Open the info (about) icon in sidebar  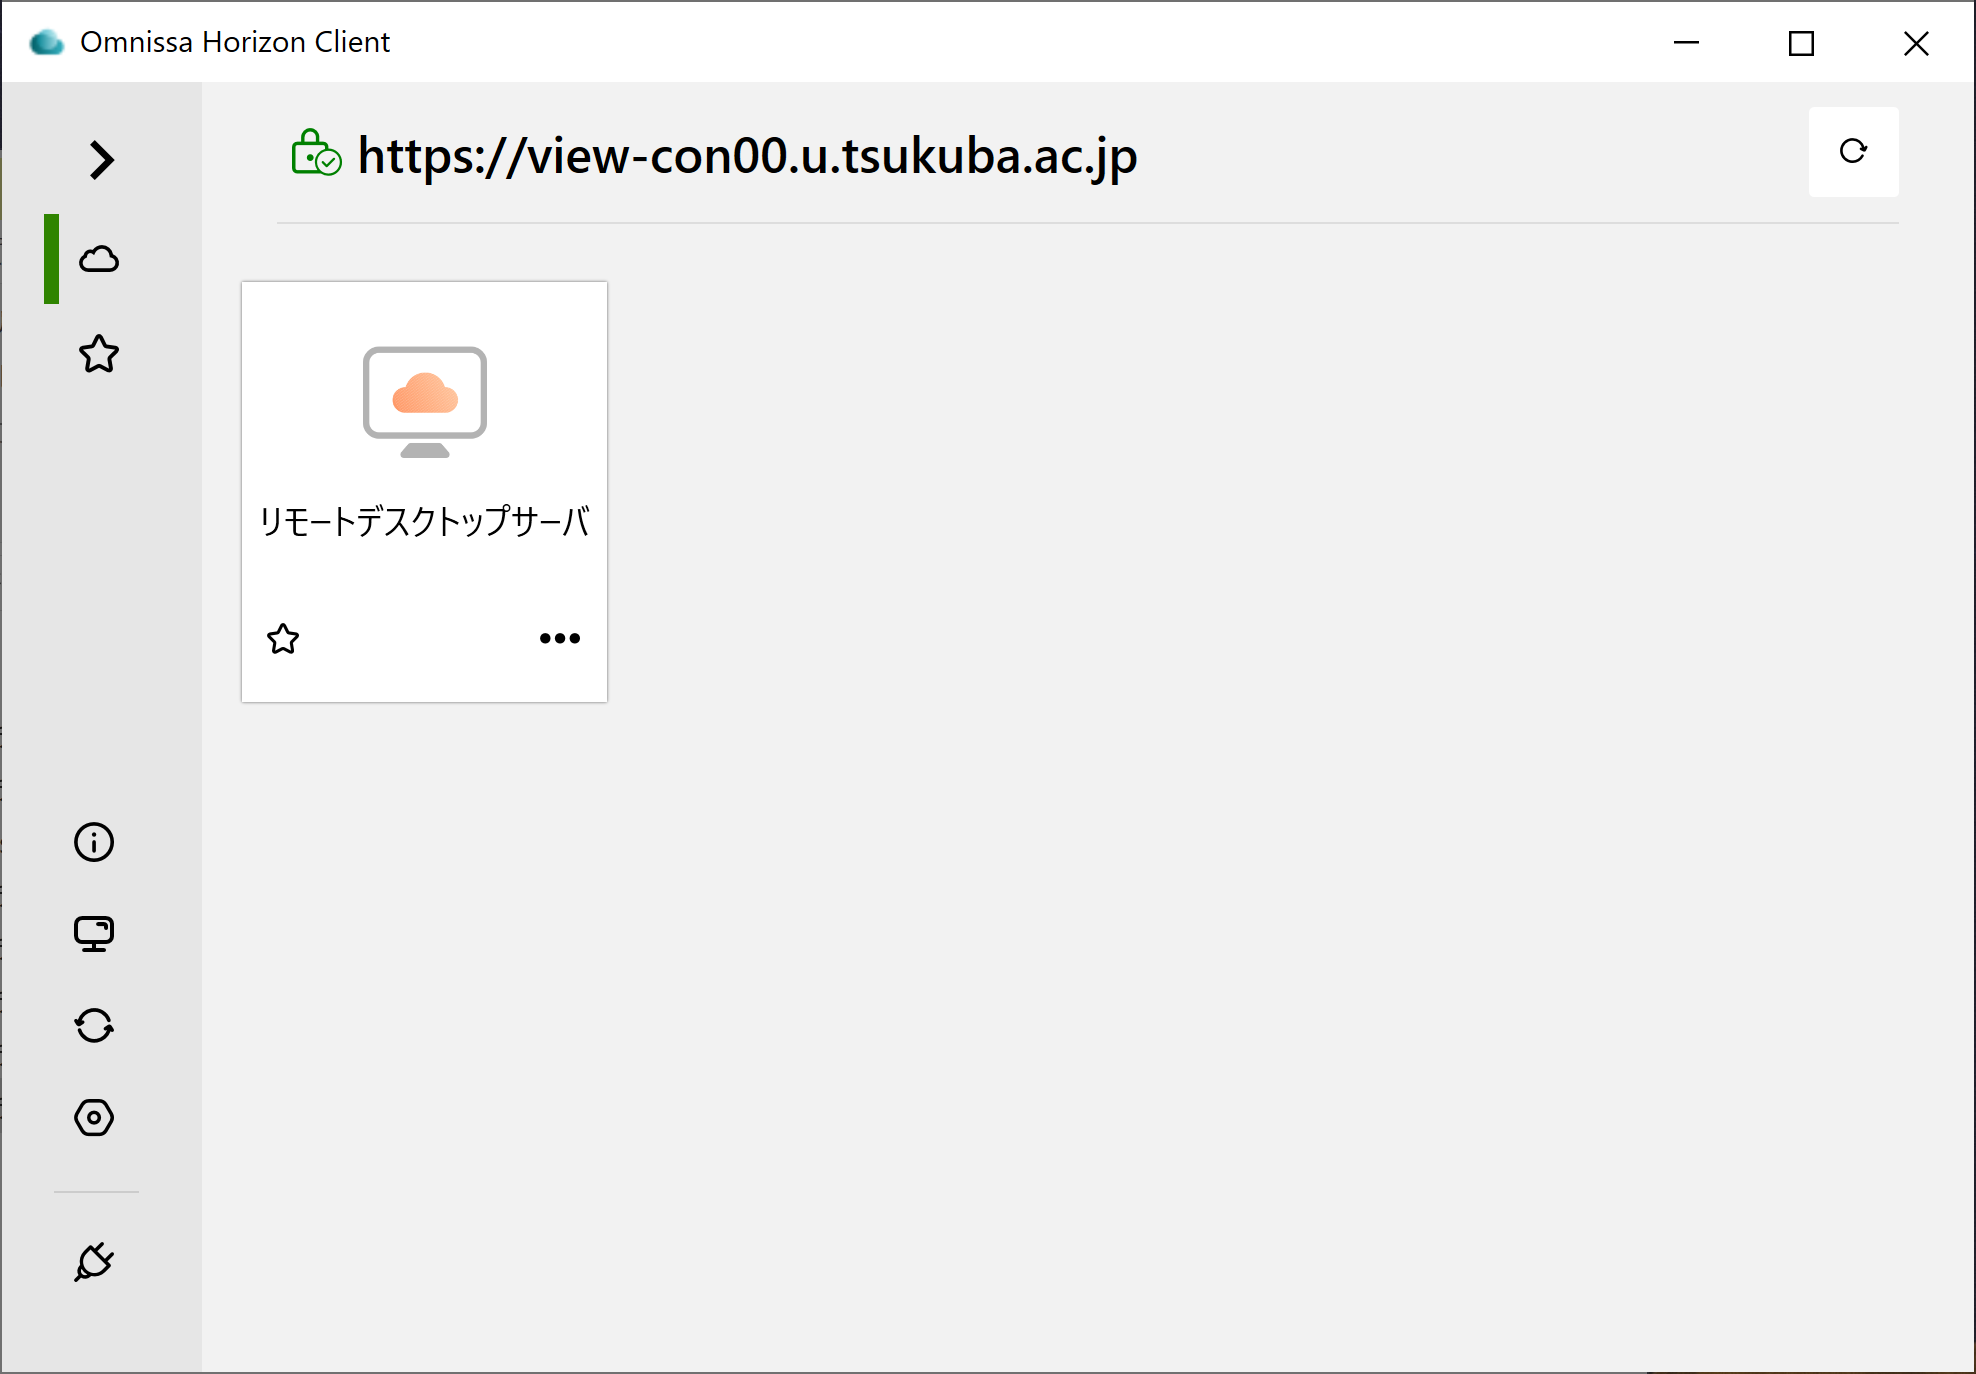click(x=94, y=842)
